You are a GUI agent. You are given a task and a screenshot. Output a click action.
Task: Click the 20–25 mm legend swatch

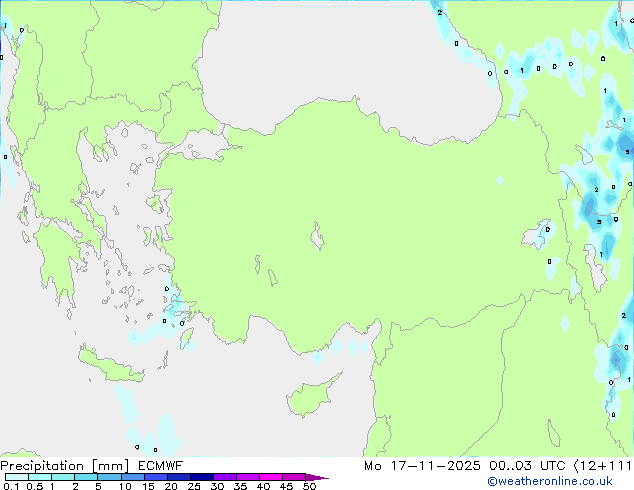click(179, 477)
